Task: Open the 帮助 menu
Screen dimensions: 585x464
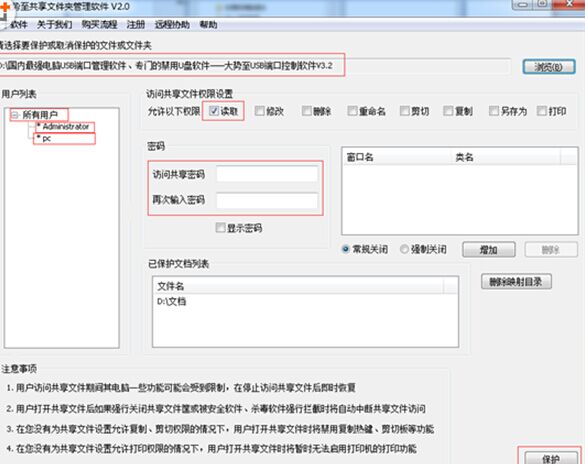Action: [x=209, y=25]
